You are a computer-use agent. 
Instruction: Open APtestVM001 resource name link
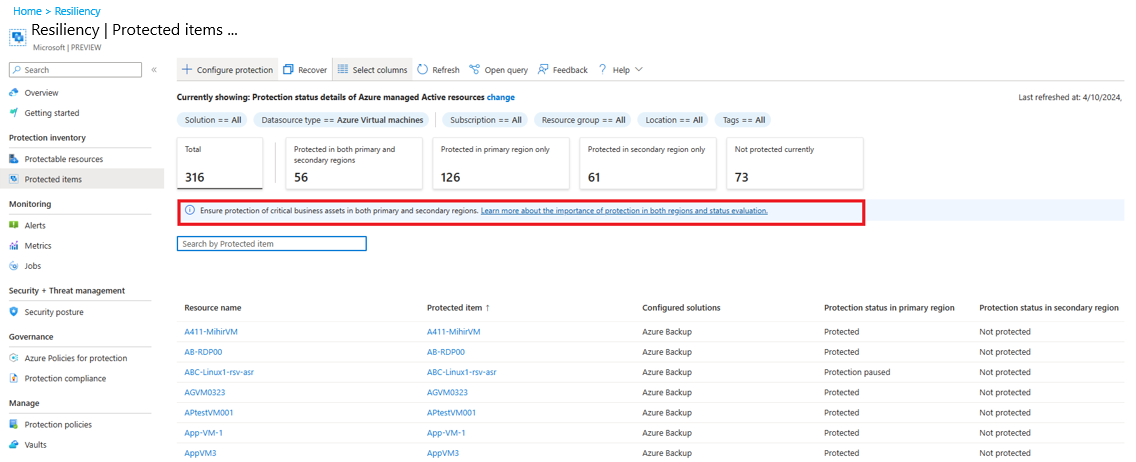(x=209, y=413)
